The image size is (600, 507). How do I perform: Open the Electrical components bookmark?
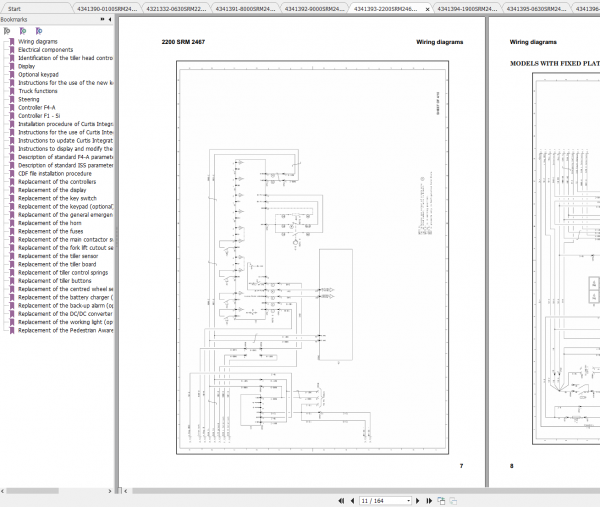pyautogui.click(x=46, y=50)
